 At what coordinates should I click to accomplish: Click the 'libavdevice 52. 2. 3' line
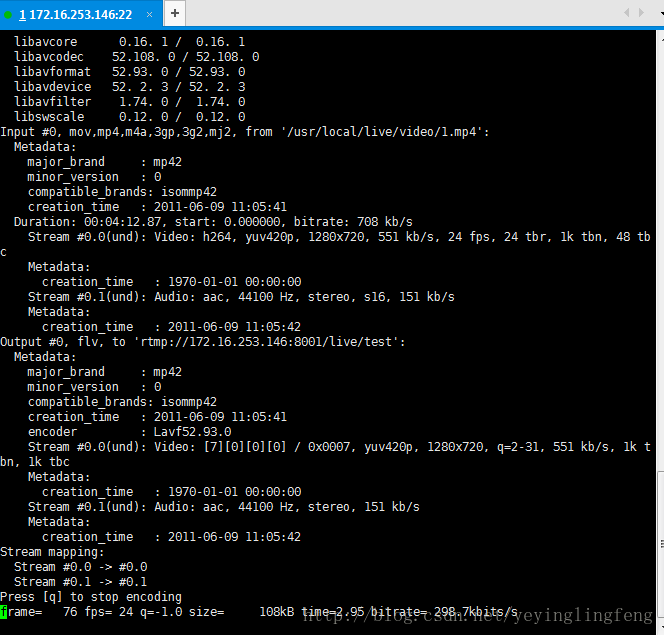tap(130, 87)
